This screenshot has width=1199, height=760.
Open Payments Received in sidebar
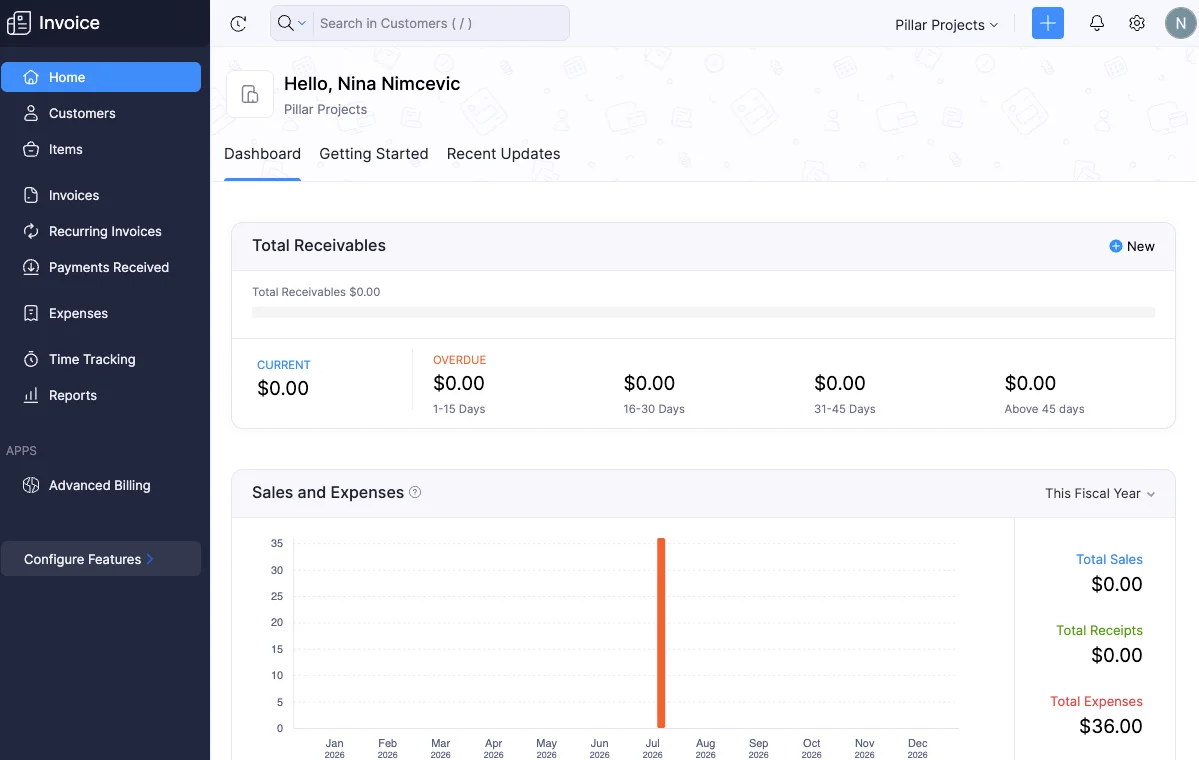(x=101, y=267)
